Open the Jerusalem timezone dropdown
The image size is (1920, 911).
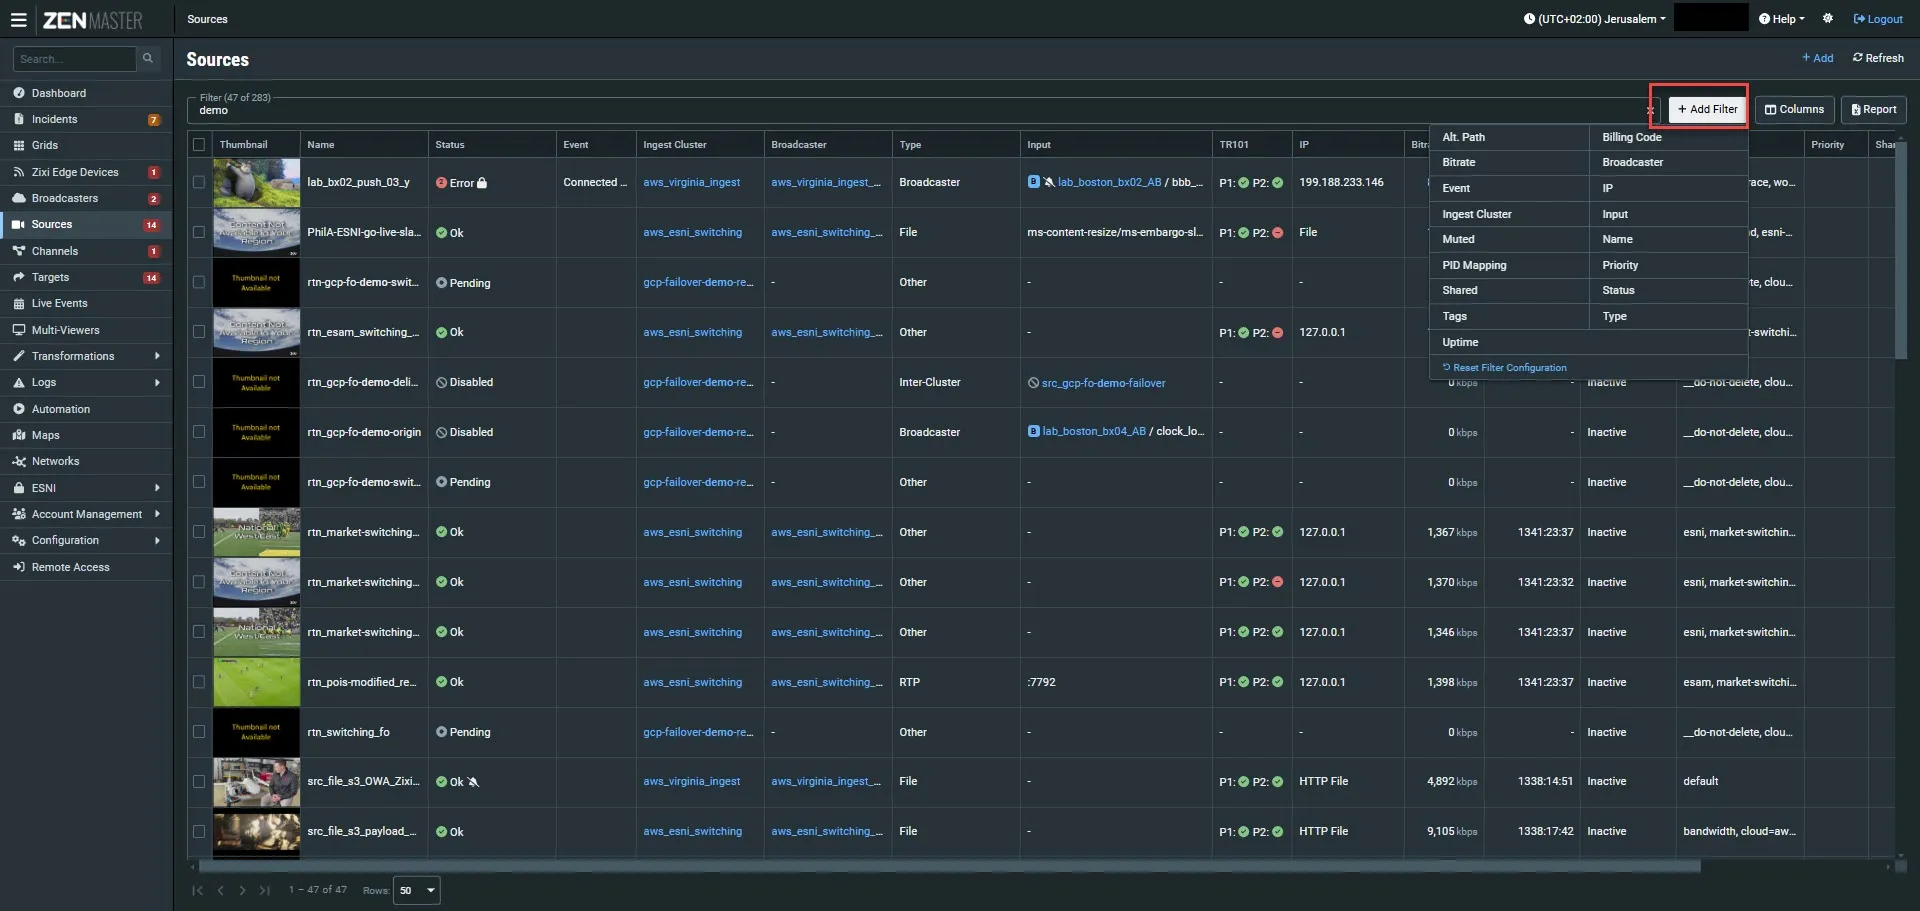(1595, 19)
